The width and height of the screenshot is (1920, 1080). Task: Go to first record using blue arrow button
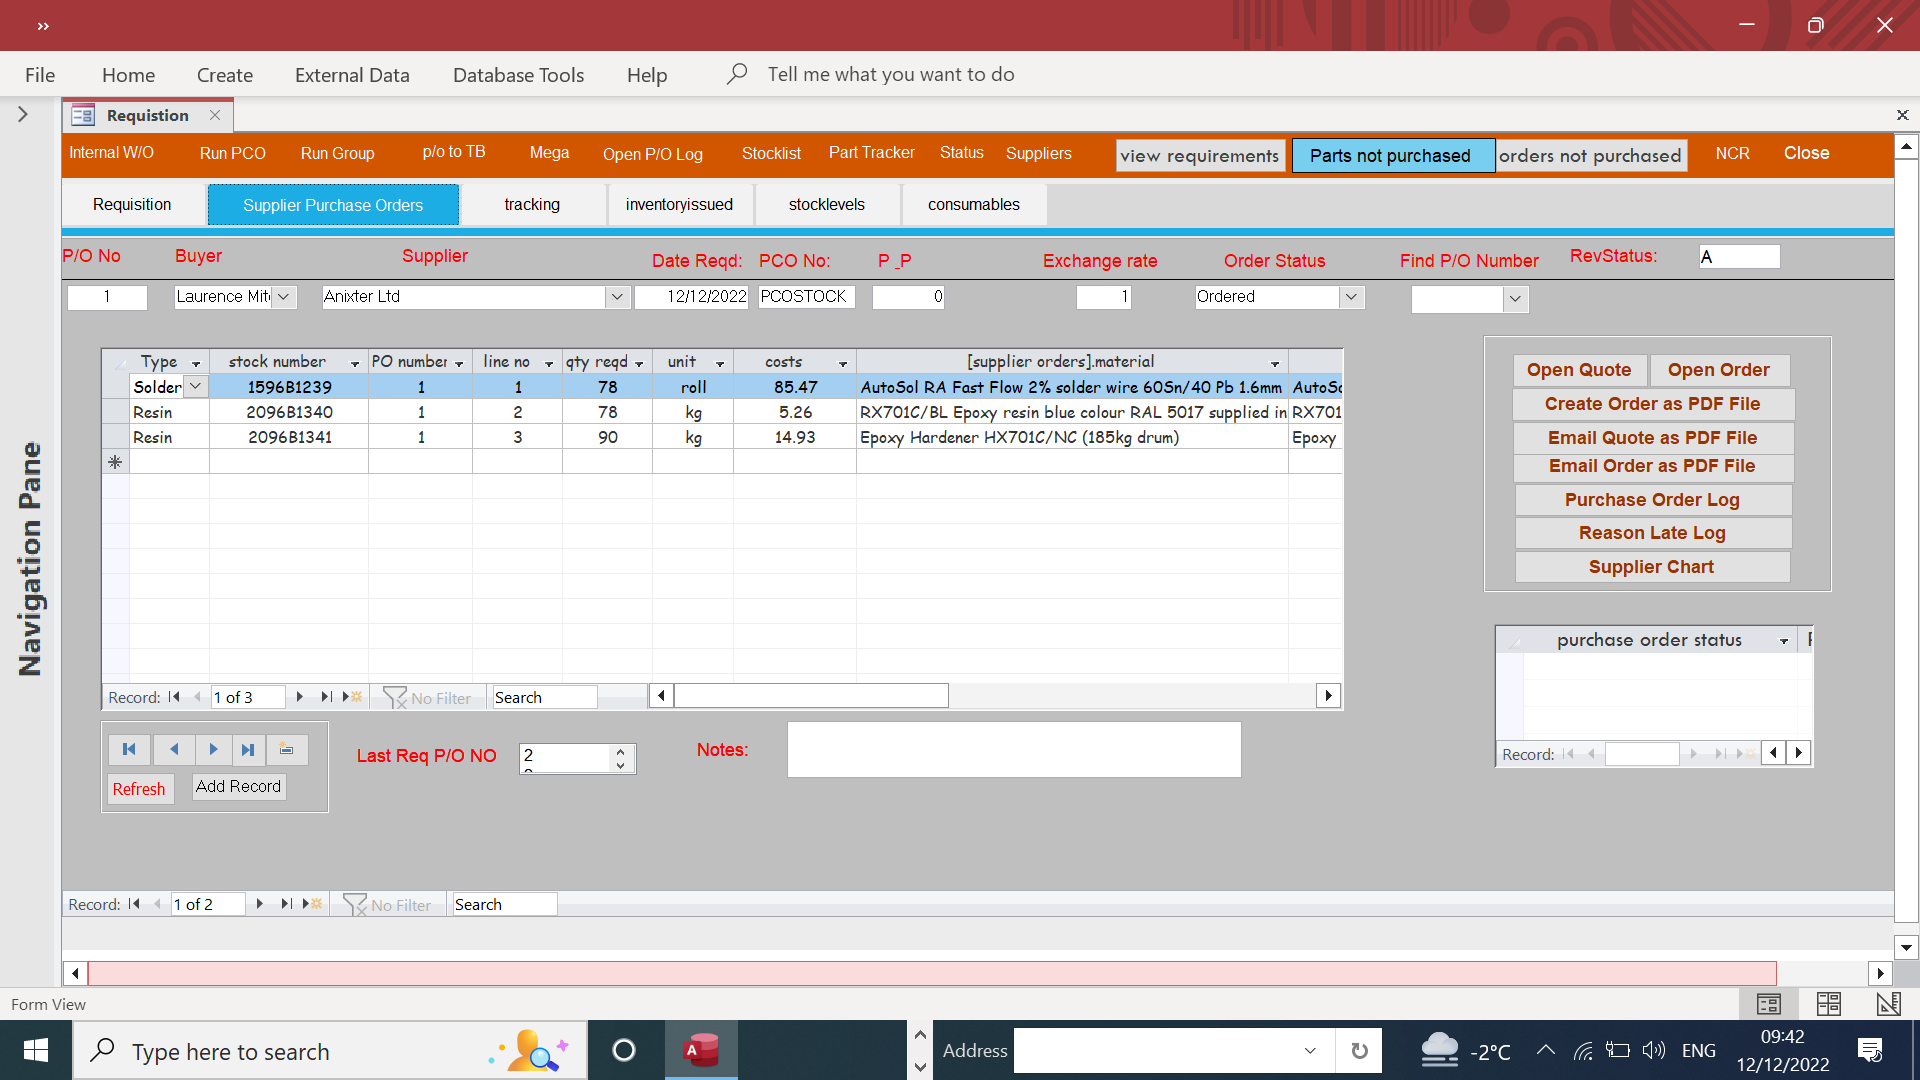click(129, 749)
